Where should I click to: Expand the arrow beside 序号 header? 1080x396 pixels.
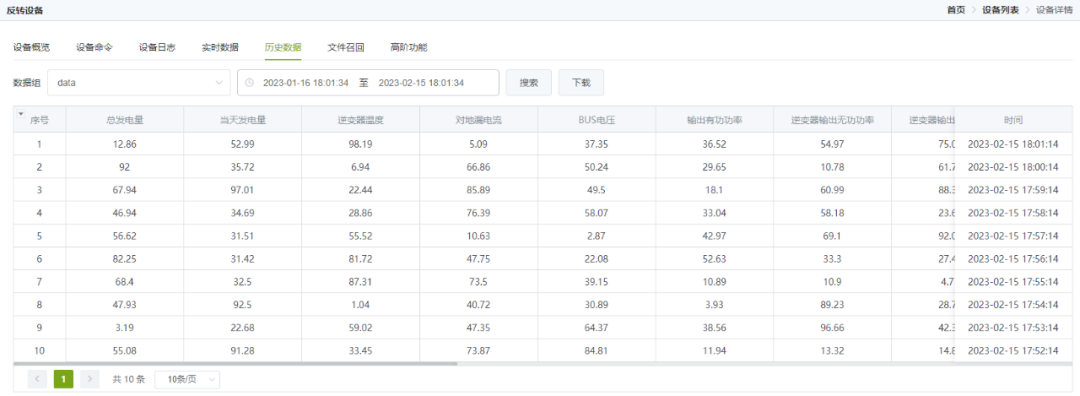21,114
